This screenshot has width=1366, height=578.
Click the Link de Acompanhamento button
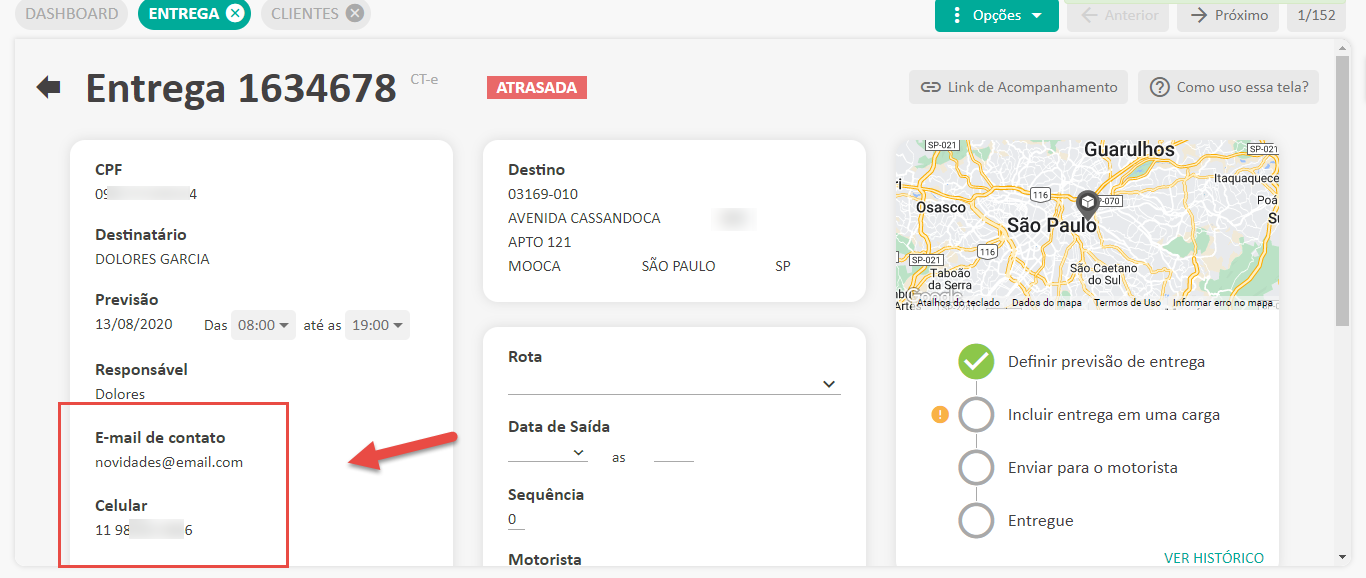tap(1018, 87)
